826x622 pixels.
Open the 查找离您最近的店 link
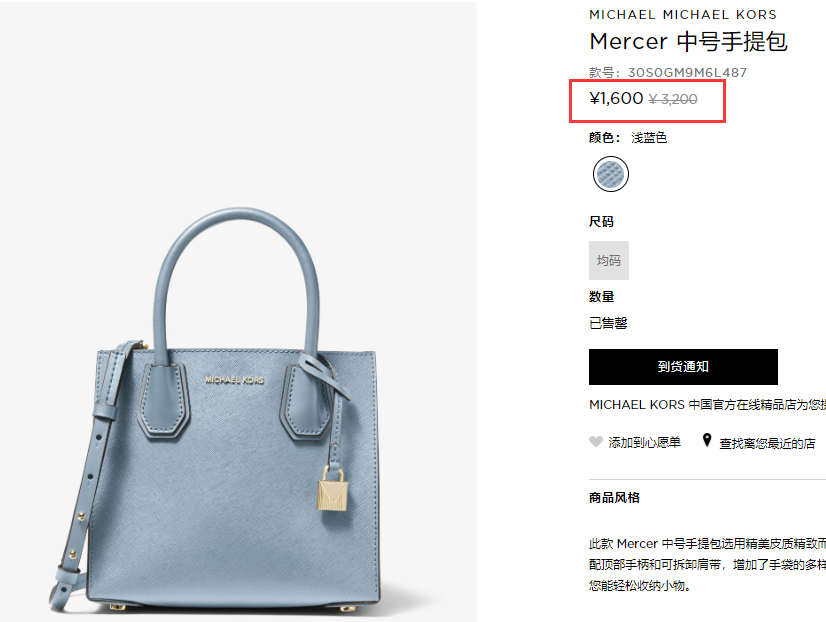pos(767,443)
